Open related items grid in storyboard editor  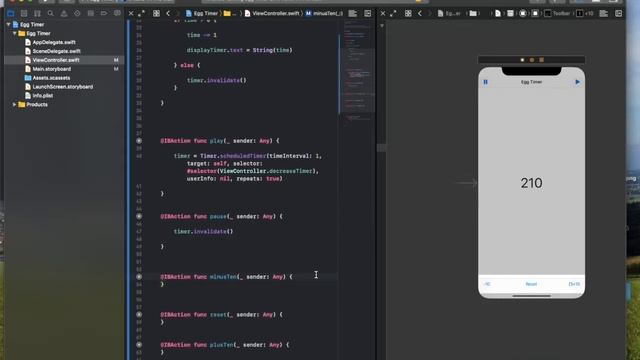point(408,13)
